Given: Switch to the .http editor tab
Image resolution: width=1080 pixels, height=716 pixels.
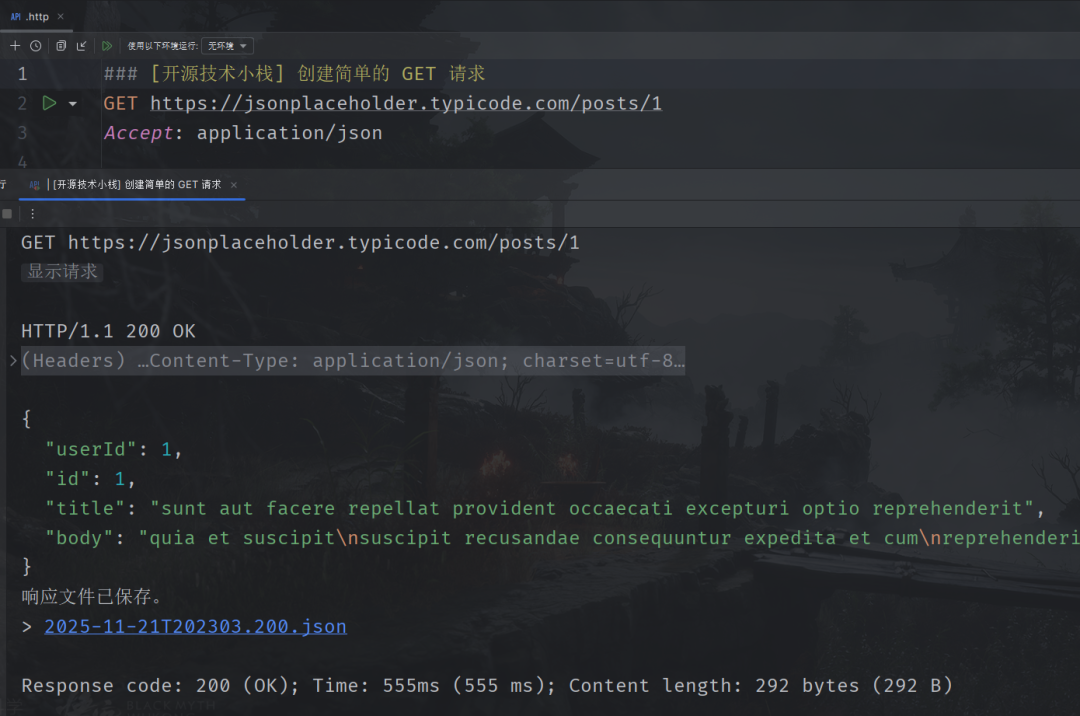Looking at the screenshot, I should point(37,17).
